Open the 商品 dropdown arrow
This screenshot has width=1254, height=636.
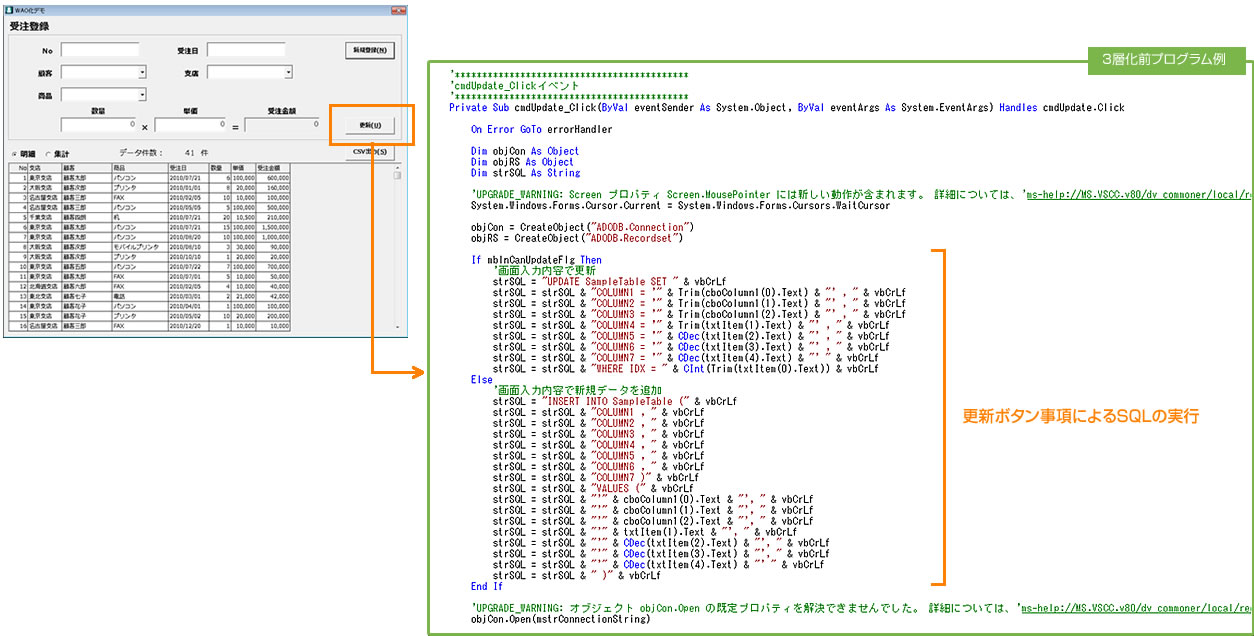click(x=142, y=95)
